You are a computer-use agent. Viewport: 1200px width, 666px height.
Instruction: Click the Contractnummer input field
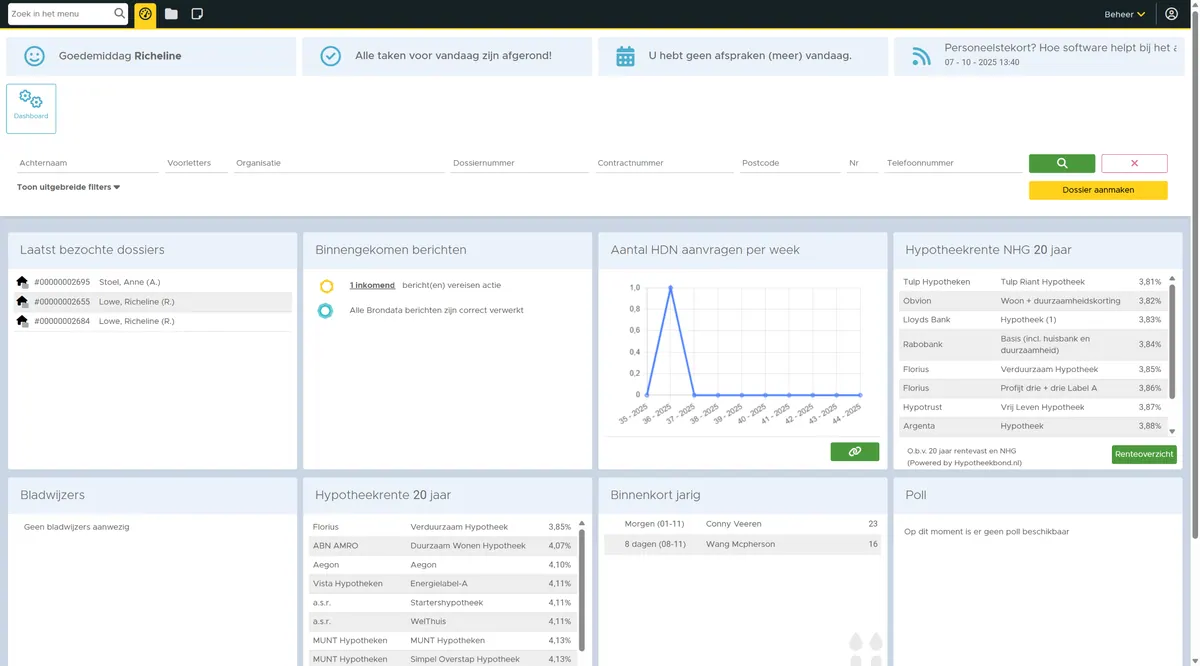[665, 163]
